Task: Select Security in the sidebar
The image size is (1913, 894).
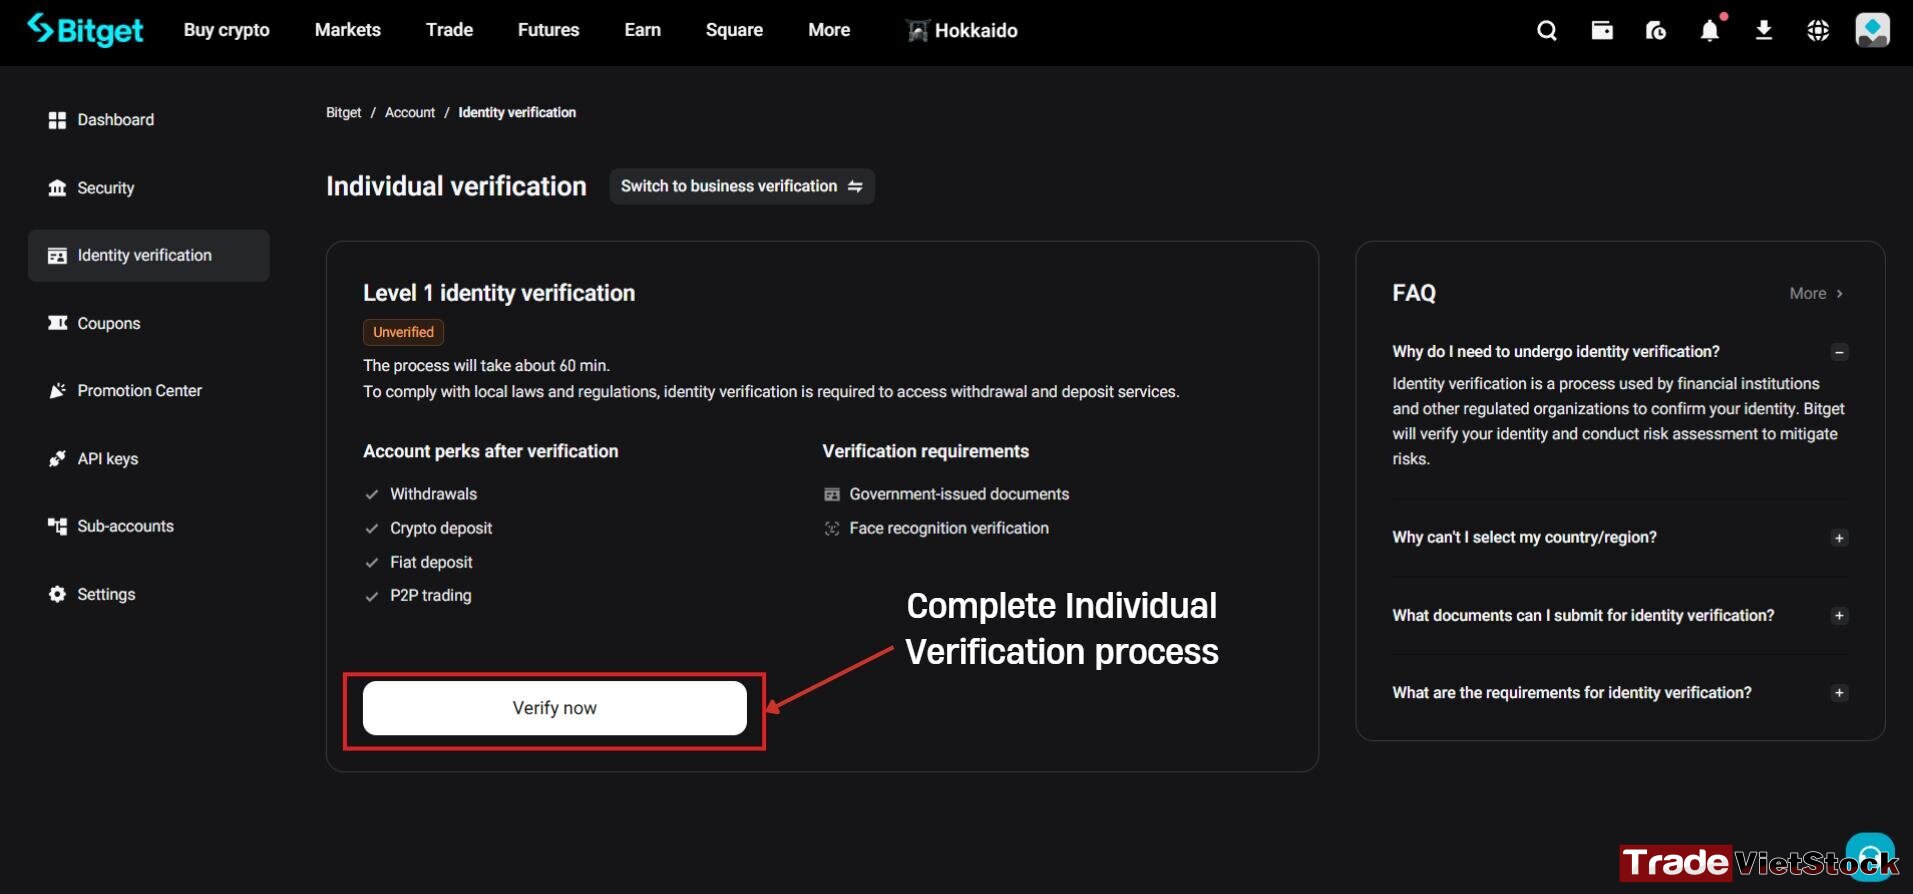Action: tap(148, 188)
